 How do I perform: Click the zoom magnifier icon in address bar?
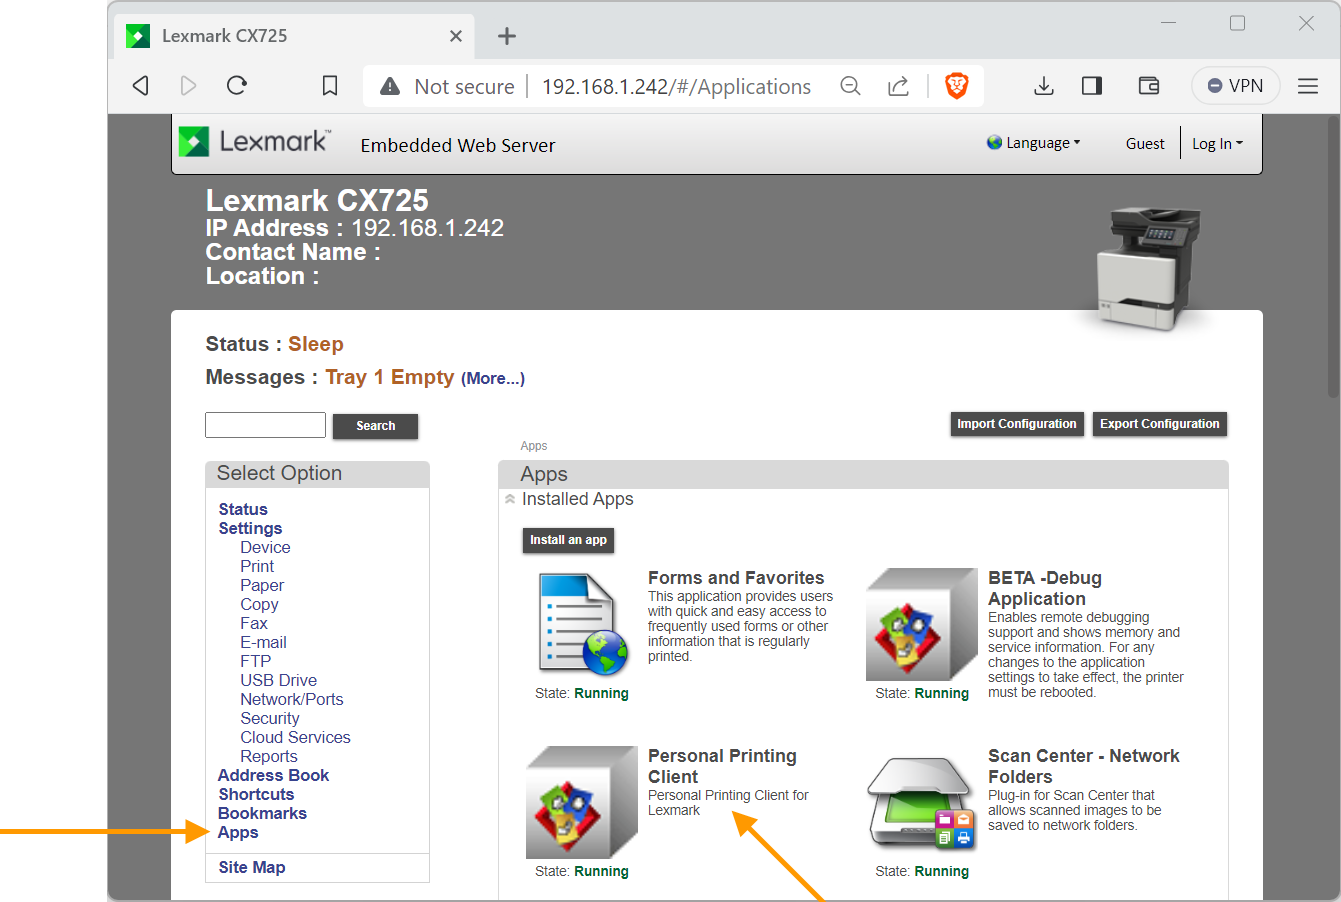(x=850, y=86)
